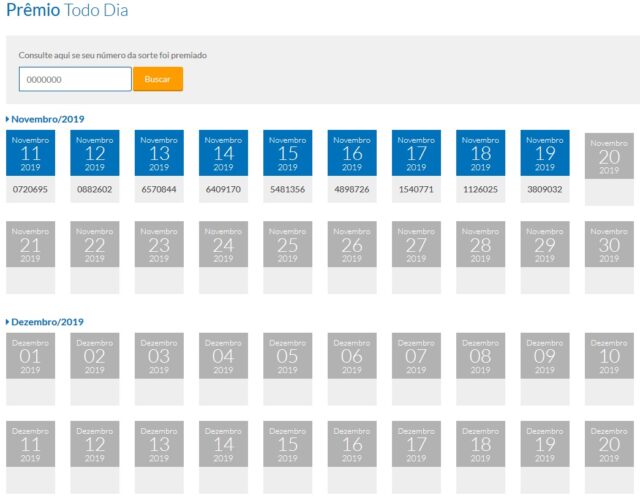Open the Novembro 17 calendar tile
640x503 pixels.
(416, 154)
